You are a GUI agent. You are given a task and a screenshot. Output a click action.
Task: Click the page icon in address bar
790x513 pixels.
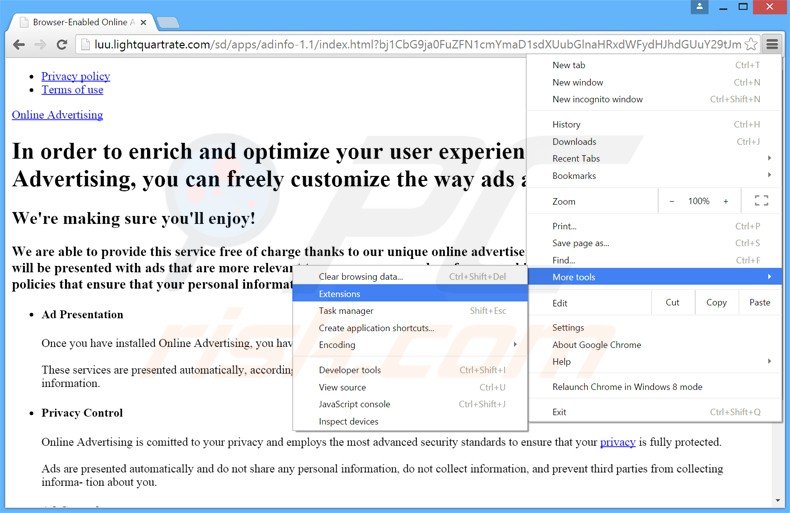tap(85, 44)
